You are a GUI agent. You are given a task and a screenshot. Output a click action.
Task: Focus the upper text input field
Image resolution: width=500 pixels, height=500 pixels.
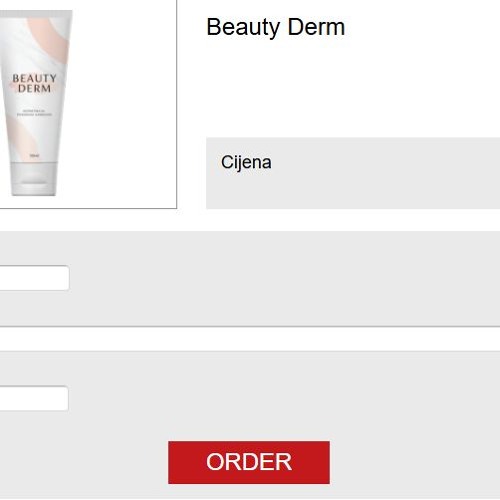[x=34, y=278]
